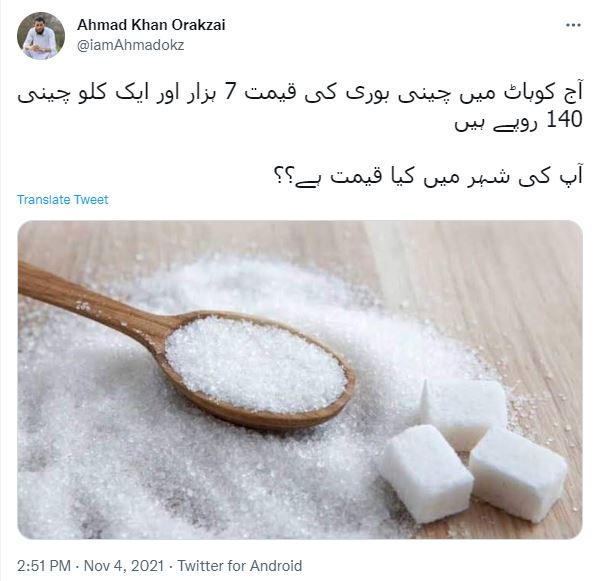Open the tweet's three-dot more options menu

(x=573, y=25)
